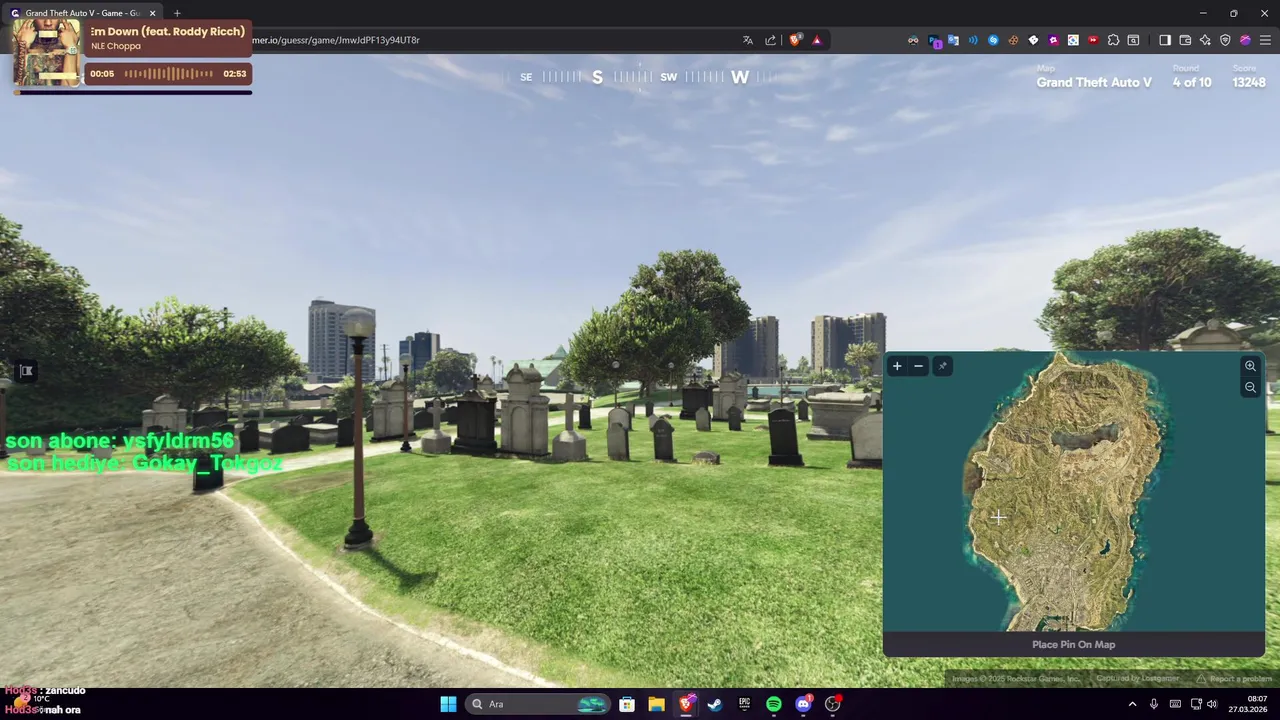Click the red fast-forward extension icon
This screenshot has height=720, width=1280.
click(x=1093, y=40)
